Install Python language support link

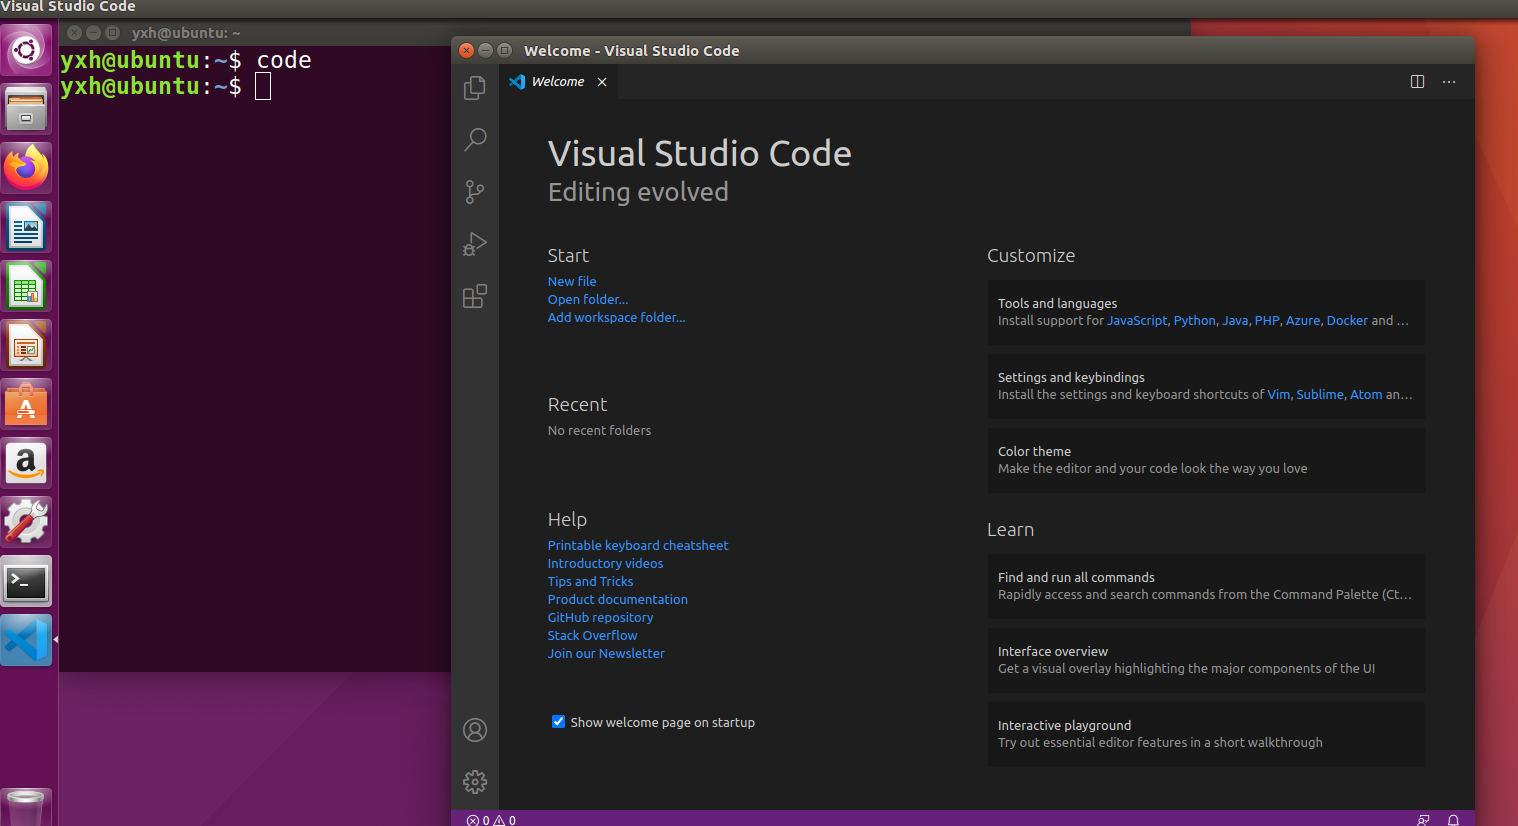(x=1195, y=321)
